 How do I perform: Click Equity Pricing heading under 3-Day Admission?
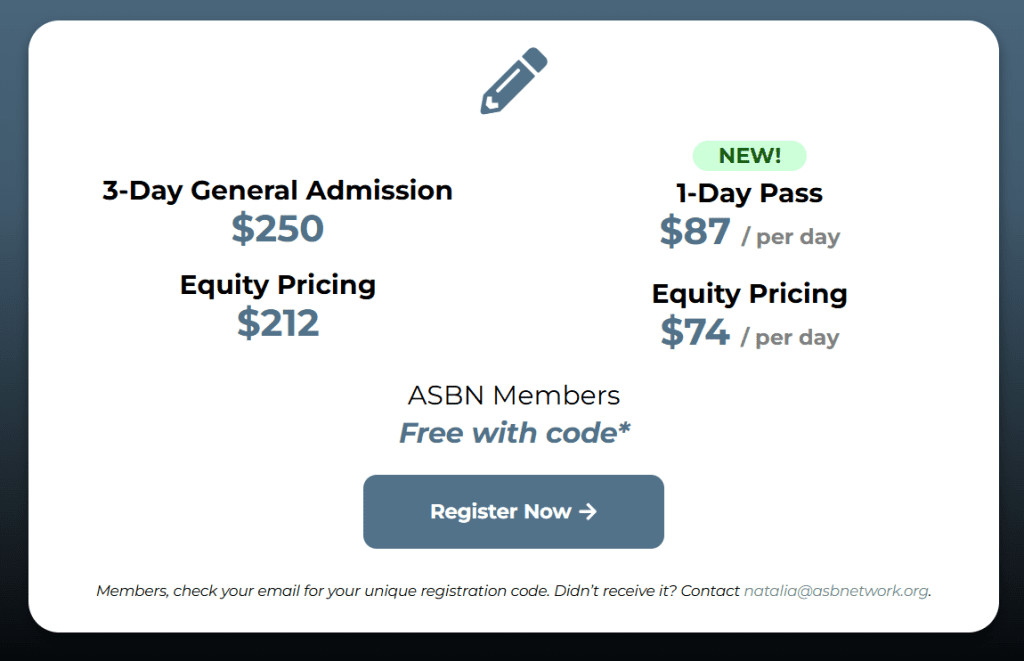point(277,285)
